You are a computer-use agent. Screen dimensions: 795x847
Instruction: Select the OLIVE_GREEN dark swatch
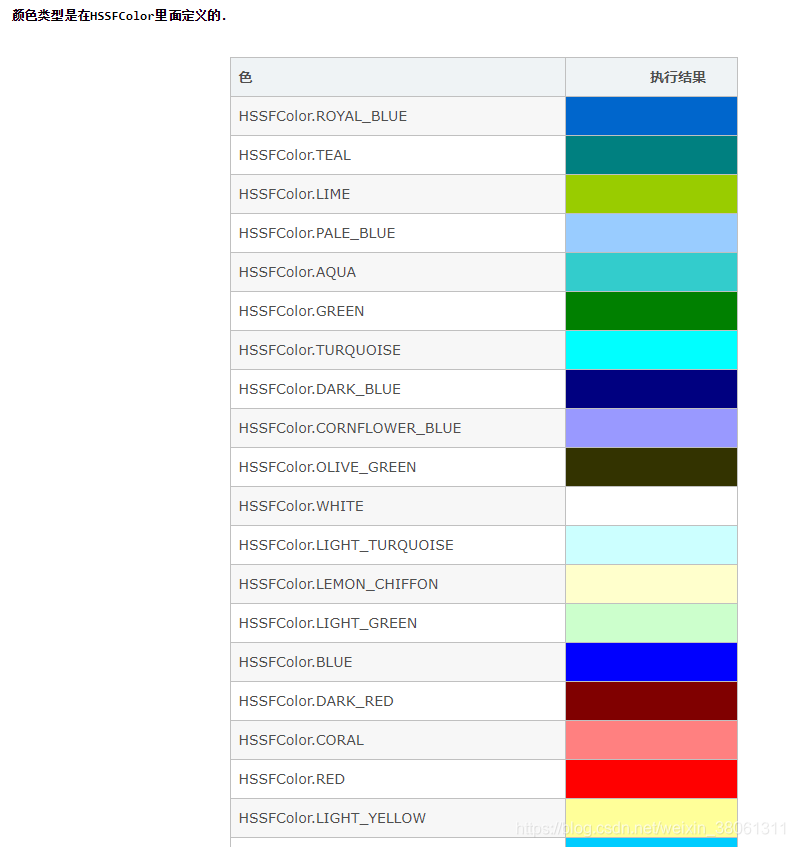coord(651,467)
